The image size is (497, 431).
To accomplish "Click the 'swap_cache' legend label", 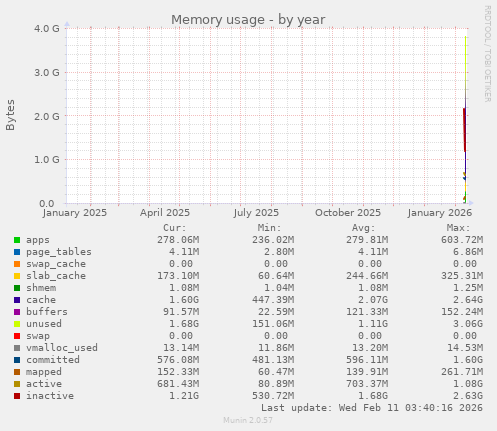I will pyautogui.click(x=56, y=264).
